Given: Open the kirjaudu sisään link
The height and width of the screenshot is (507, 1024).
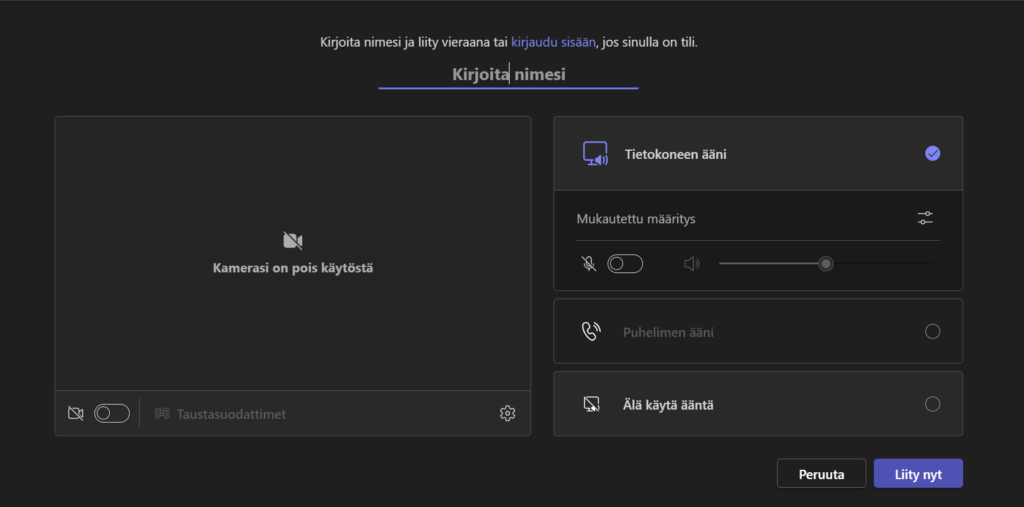Looking at the screenshot, I should tap(553, 42).
